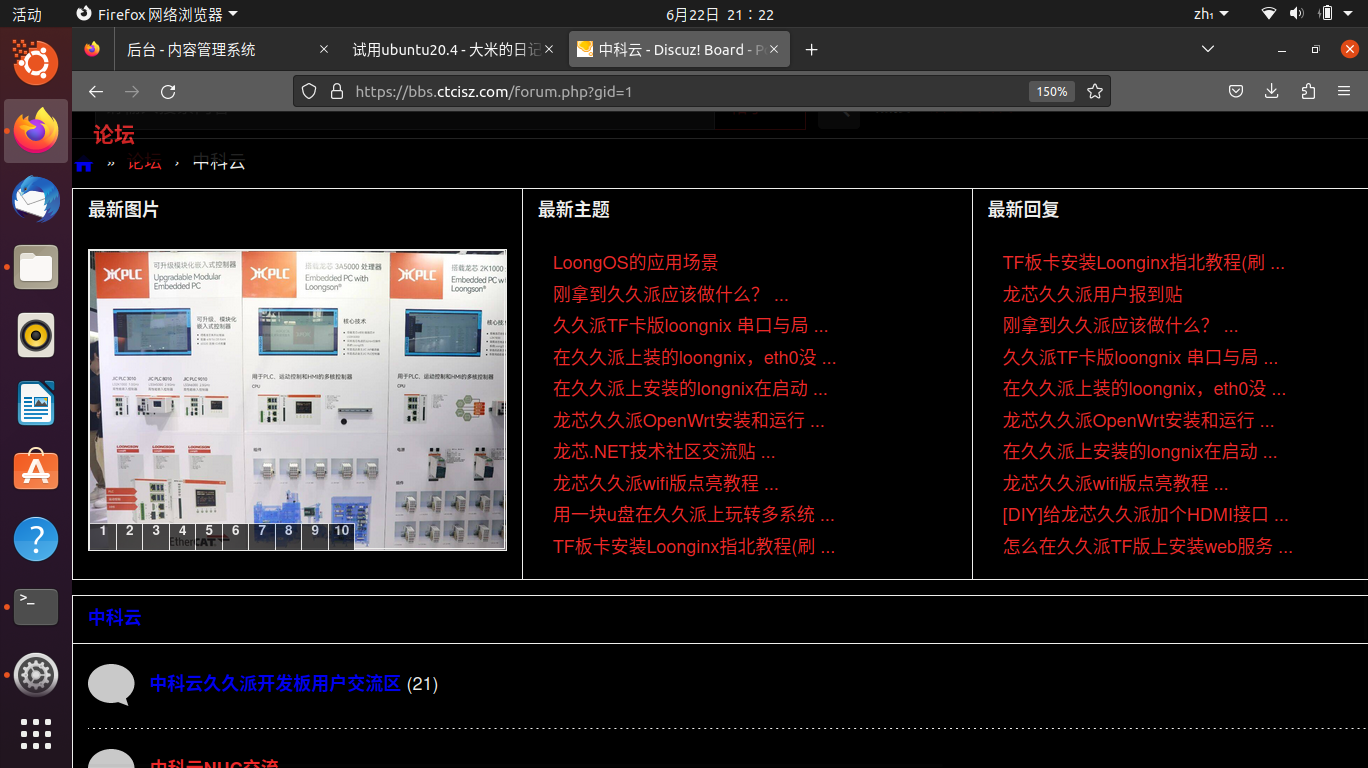The height and width of the screenshot is (768, 1368).
Task: Open the Settings gear dock icon
Action: (36, 675)
